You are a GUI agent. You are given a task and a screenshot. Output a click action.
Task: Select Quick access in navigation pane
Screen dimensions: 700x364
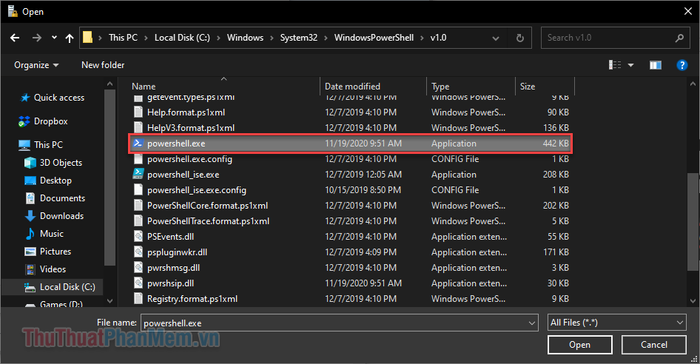pos(52,98)
